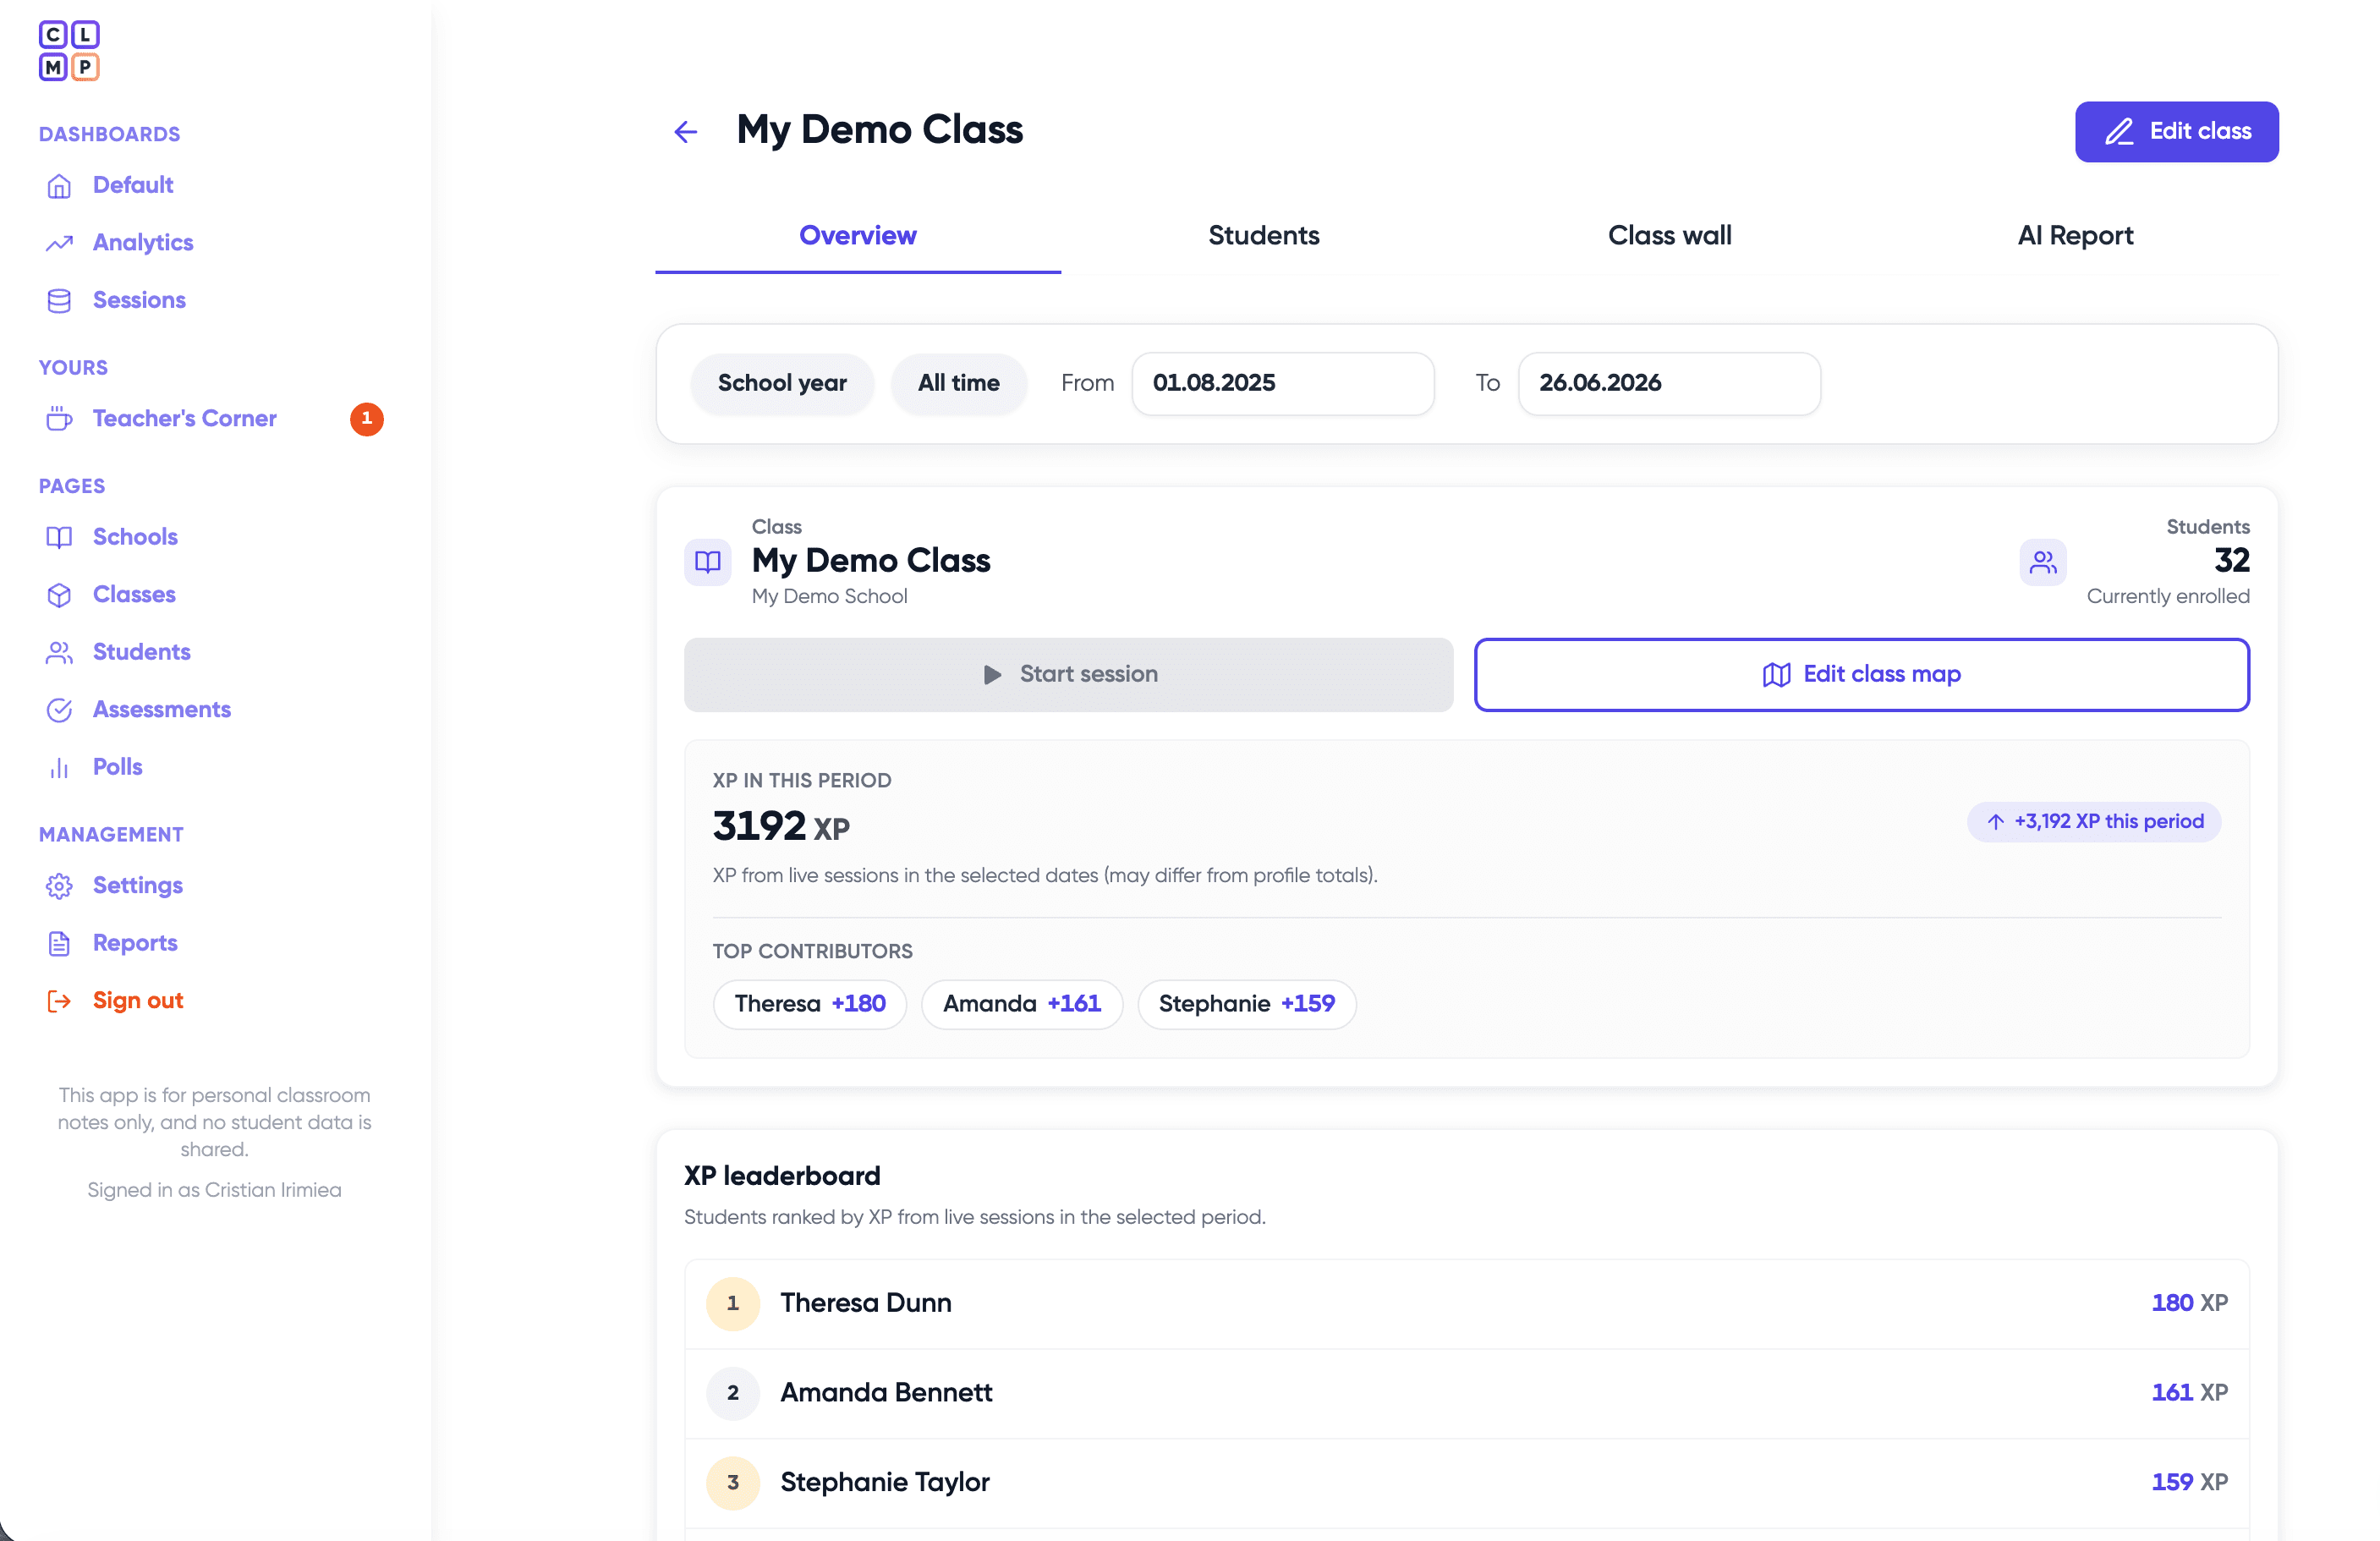Navigate to the Classes page

pyautogui.click(x=134, y=594)
